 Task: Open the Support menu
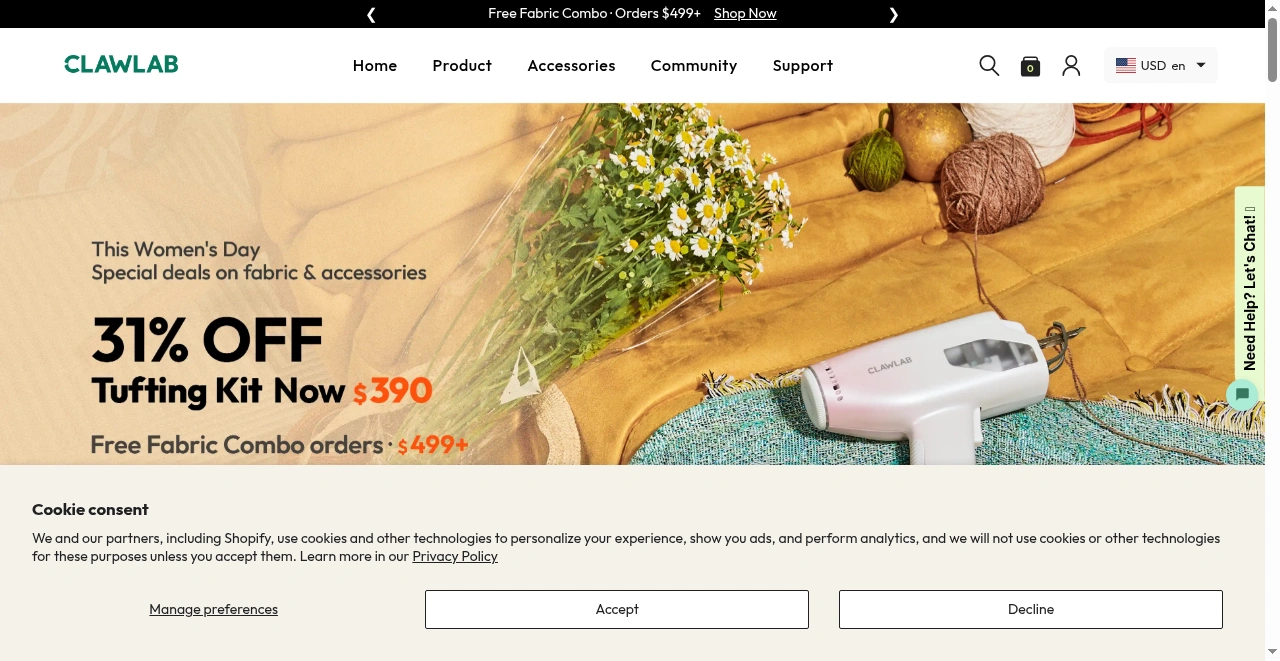pos(803,66)
